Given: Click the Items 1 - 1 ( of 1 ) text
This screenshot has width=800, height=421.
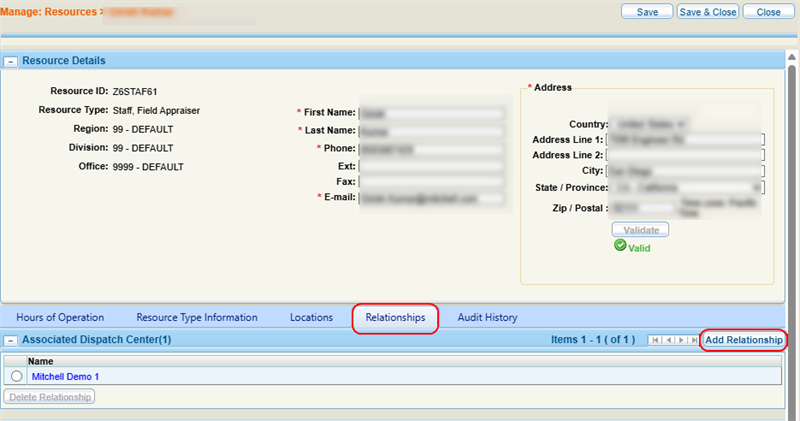Looking at the screenshot, I should point(593,340).
